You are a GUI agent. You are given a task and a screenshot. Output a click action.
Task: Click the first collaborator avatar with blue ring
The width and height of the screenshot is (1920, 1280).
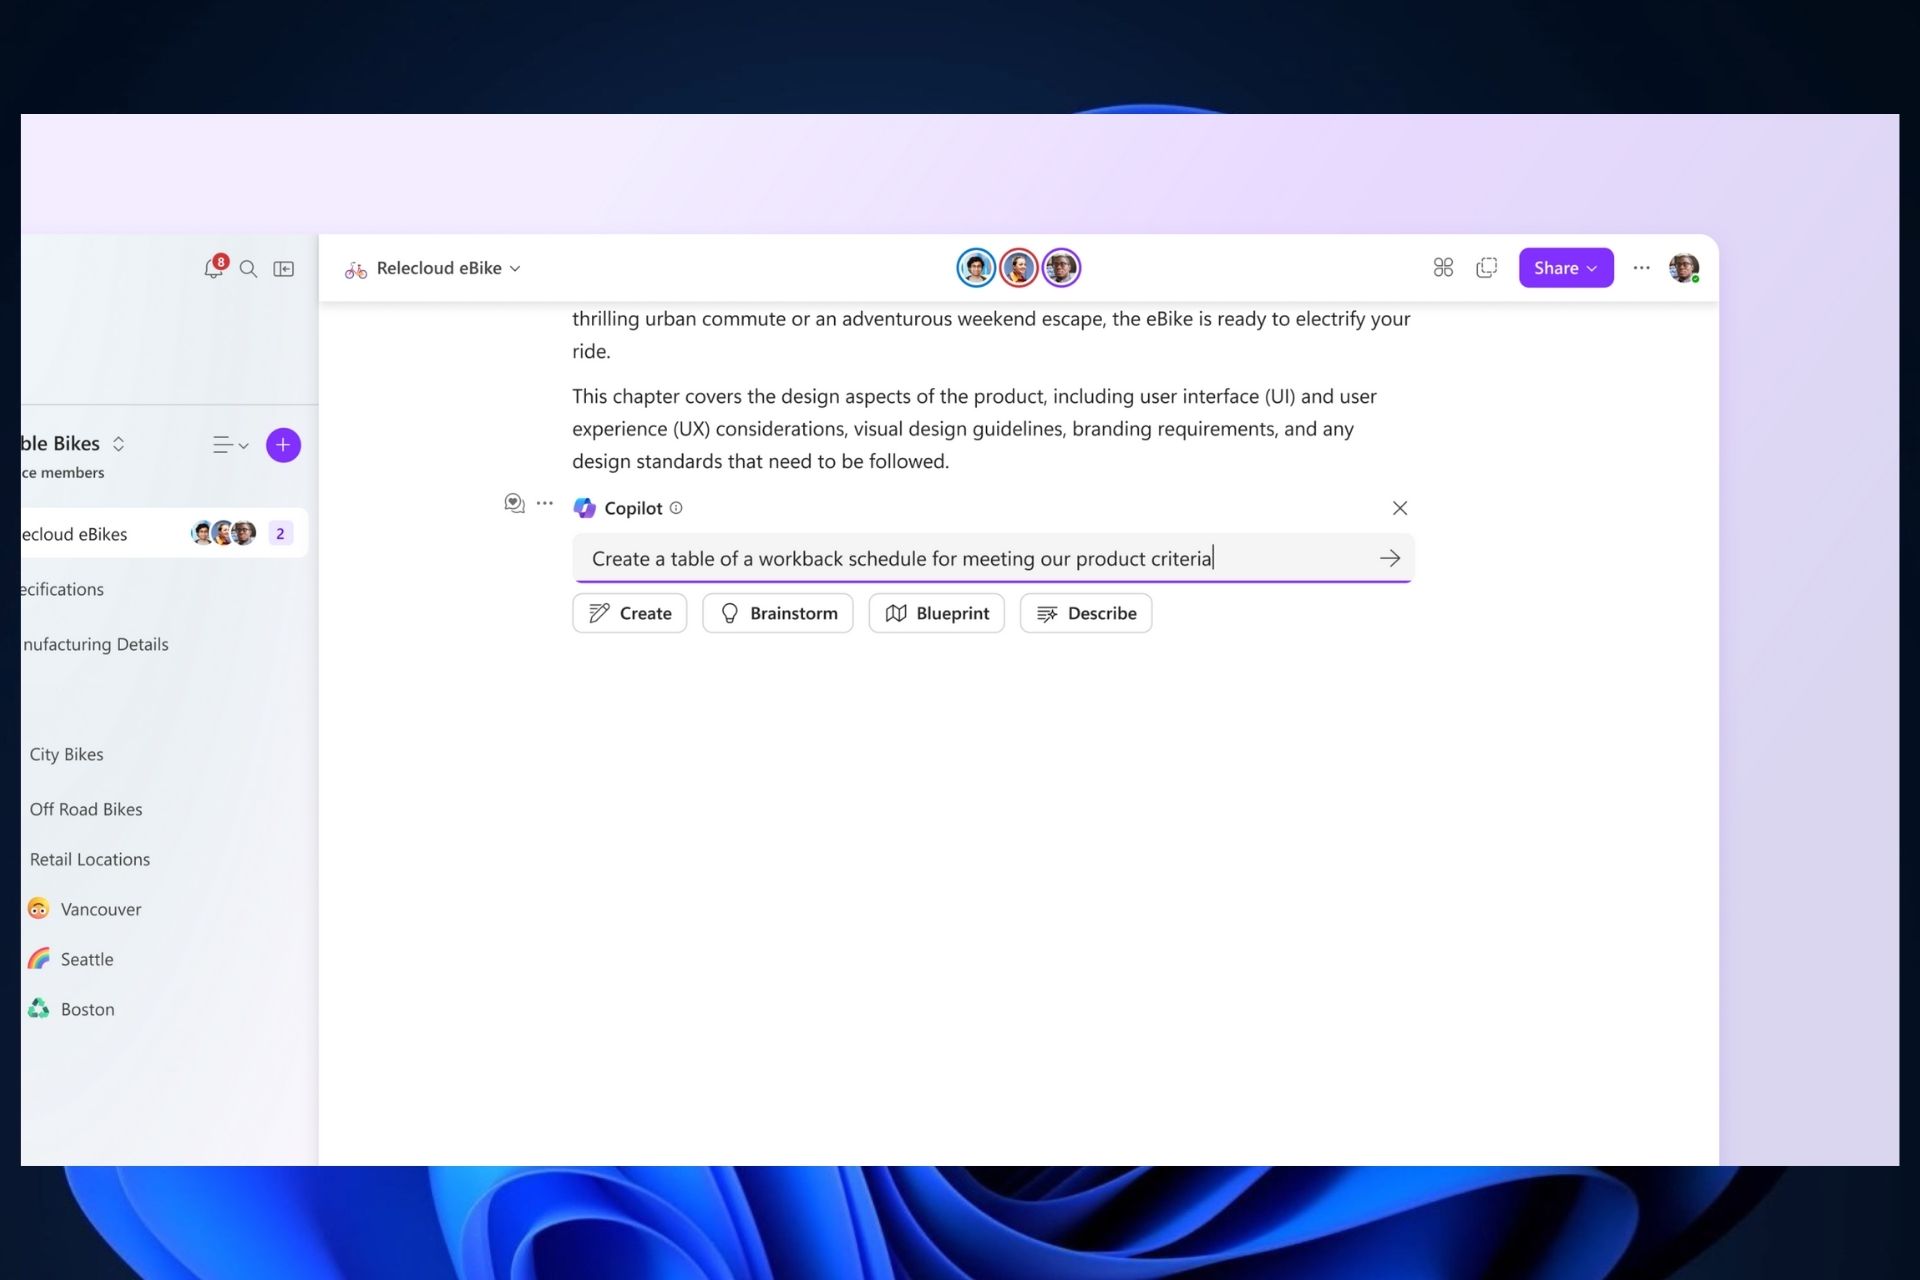coord(976,268)
